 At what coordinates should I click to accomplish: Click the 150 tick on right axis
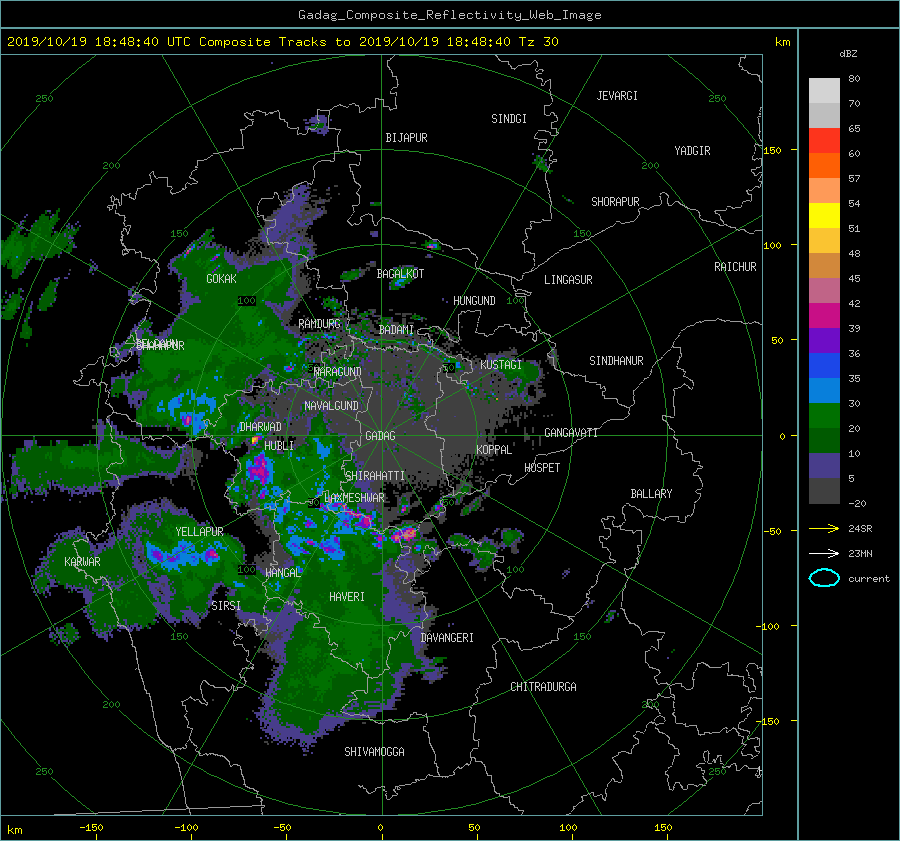coord(772,150)
